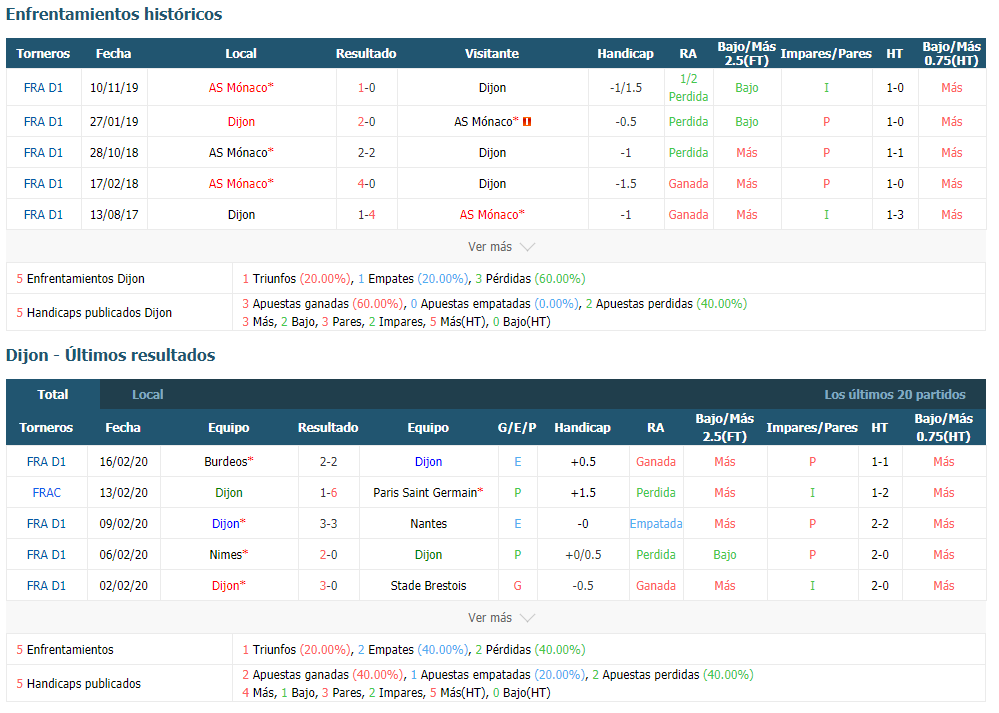Image resolution: width=999 pixels, height=713 pixels.
Task: Click the 2-2 result of Burdeos match
Action: pyautogui.click(x=329, y=462)
